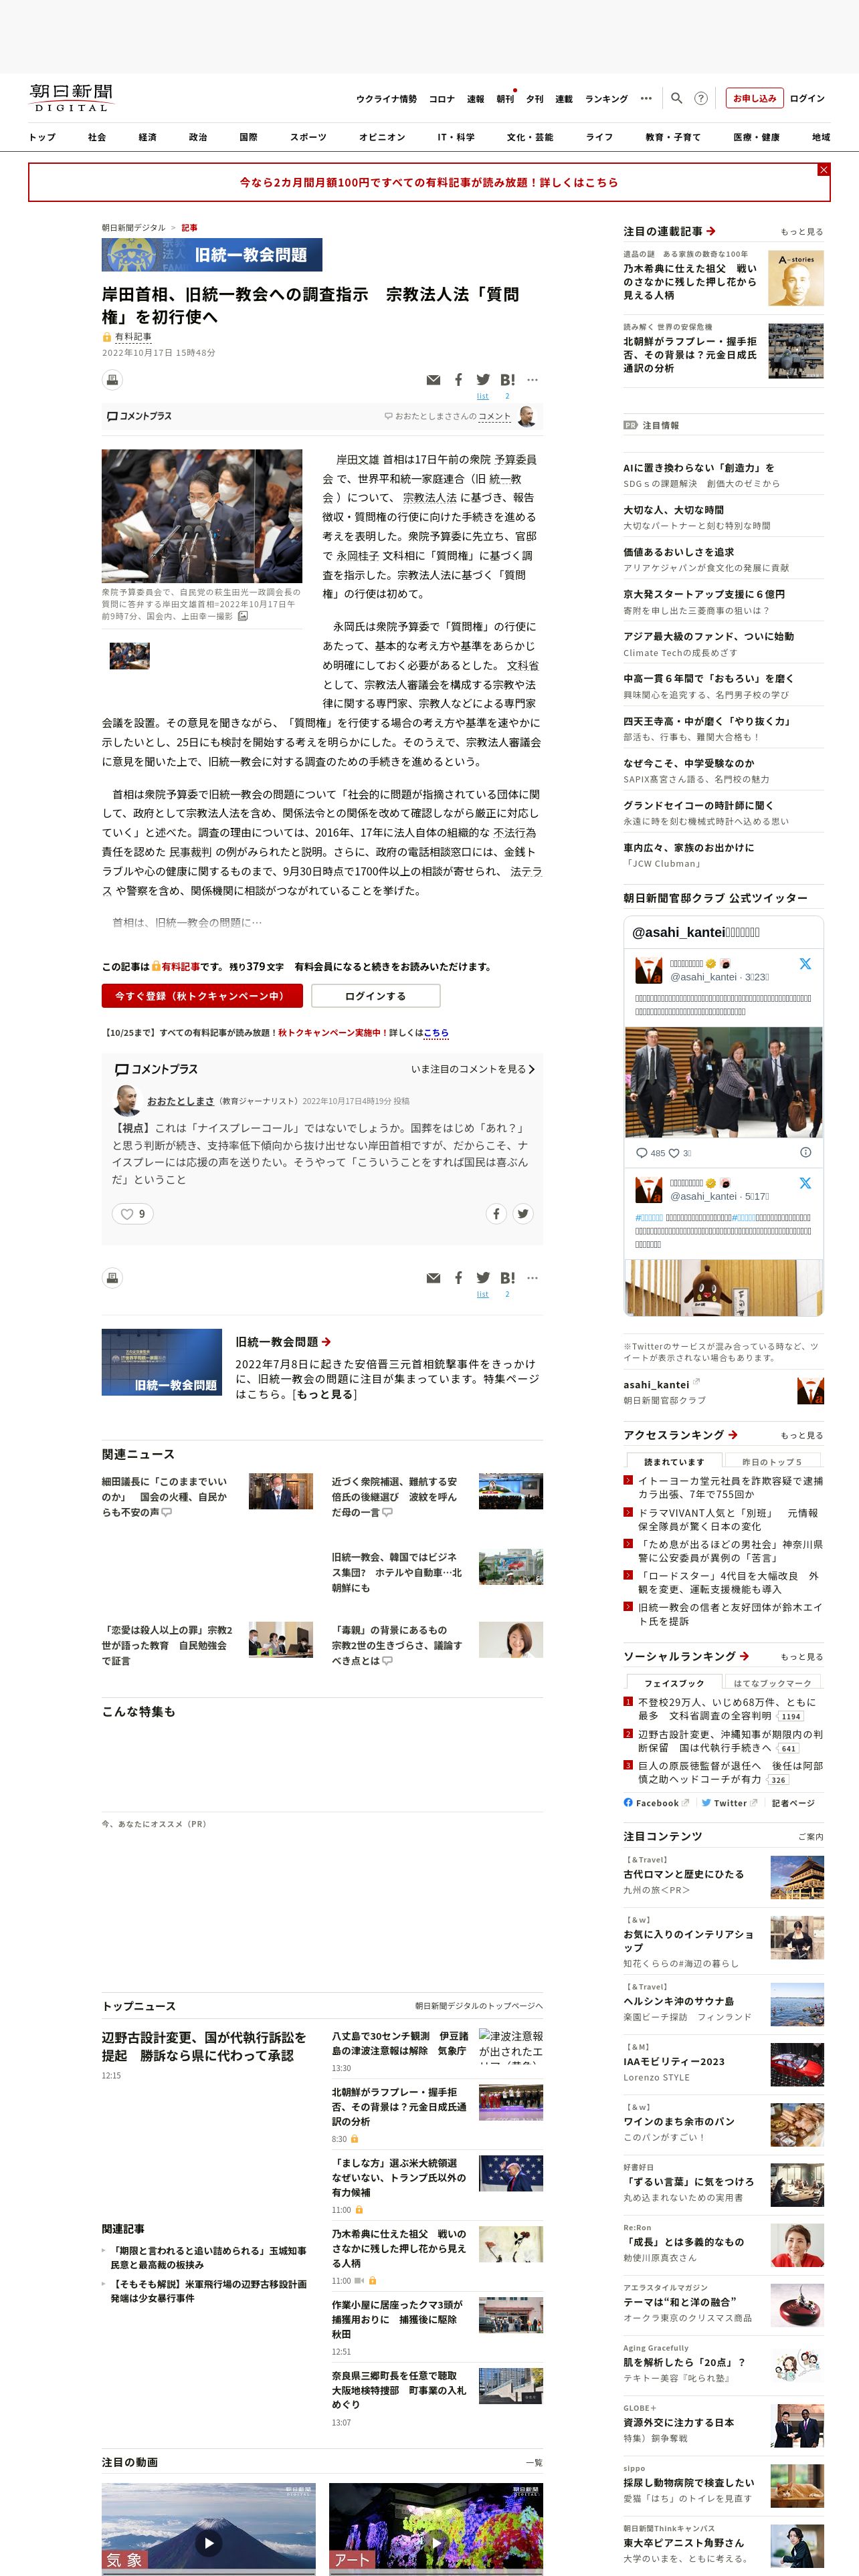Click もっと見る beside ソーシャルランキング
This screenshot has width=859, height=2576.
pos(802,1658)
